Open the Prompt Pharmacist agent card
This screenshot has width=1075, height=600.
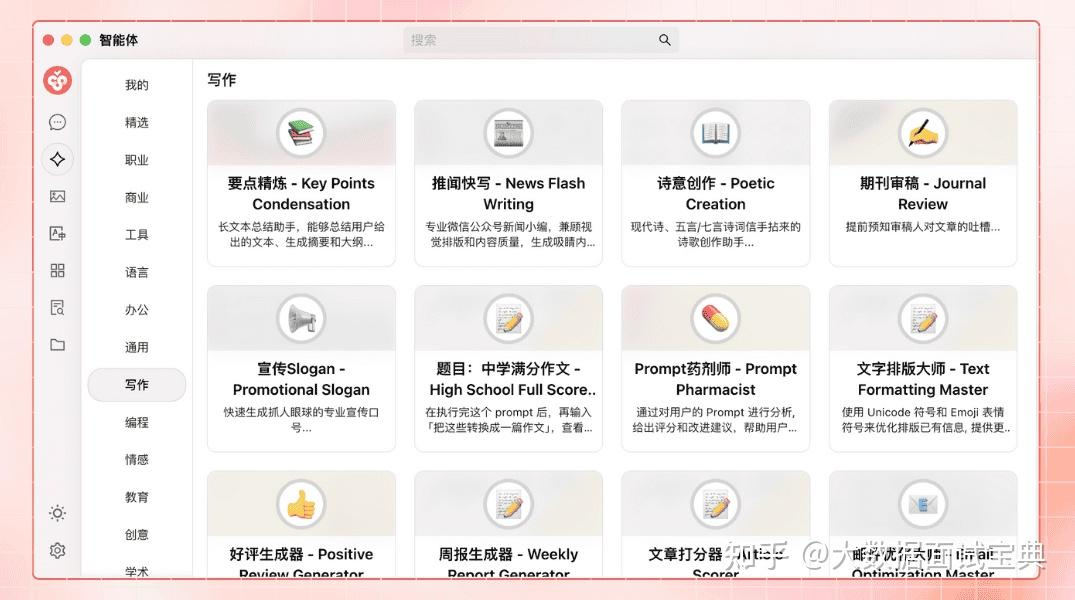(x=716, y=369)
